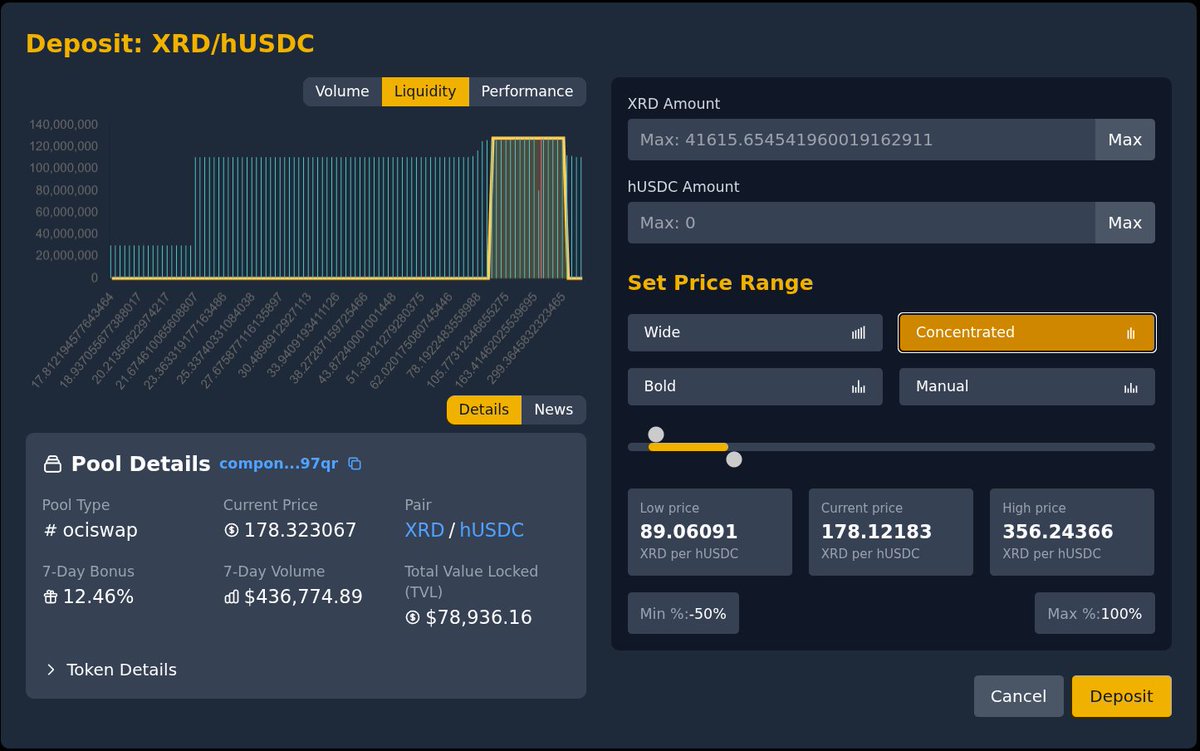Click the bars icon in Manual button
1200x751 pixels.
(x=1131, y=387)
